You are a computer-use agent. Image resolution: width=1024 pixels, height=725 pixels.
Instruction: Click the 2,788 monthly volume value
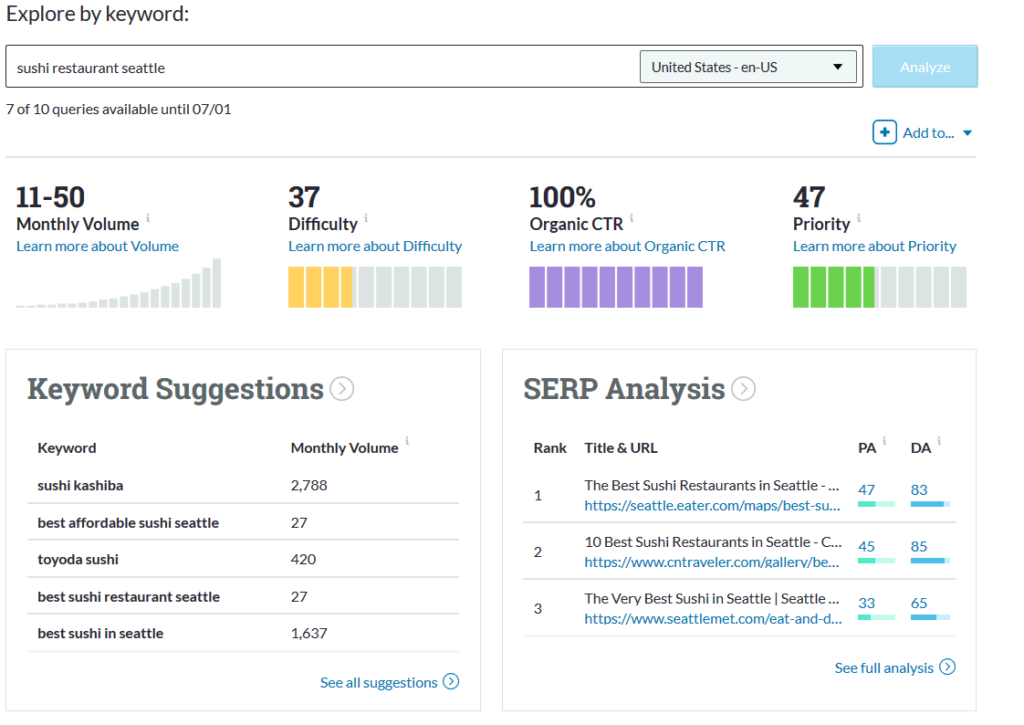[x=309, y=485]
